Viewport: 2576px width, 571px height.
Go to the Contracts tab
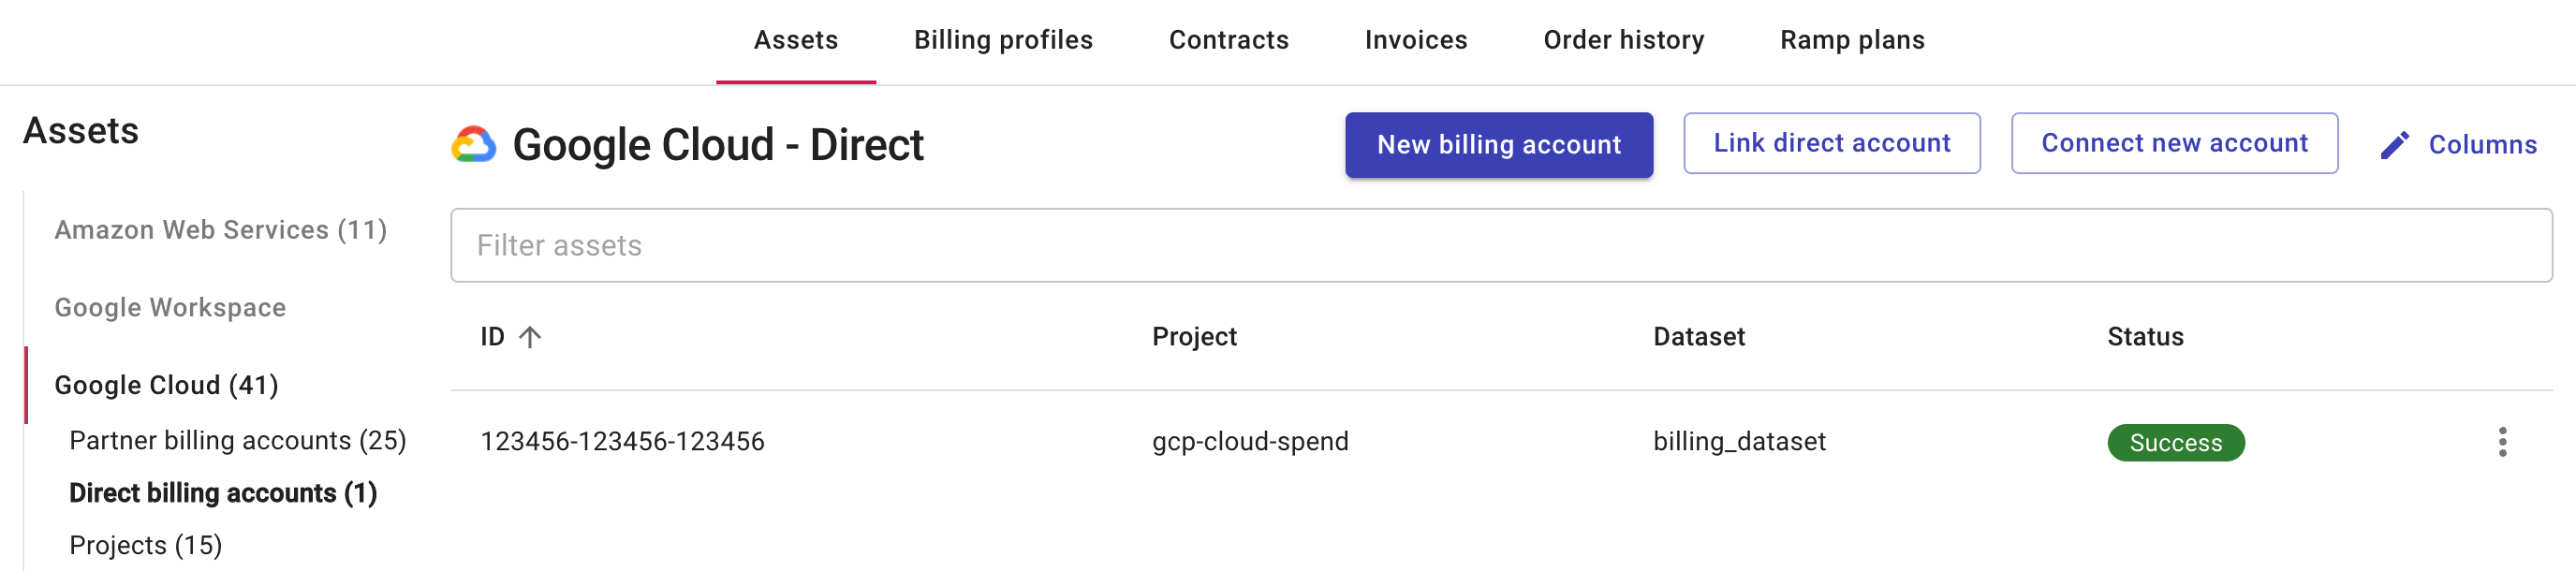(x=1228, y=40)
